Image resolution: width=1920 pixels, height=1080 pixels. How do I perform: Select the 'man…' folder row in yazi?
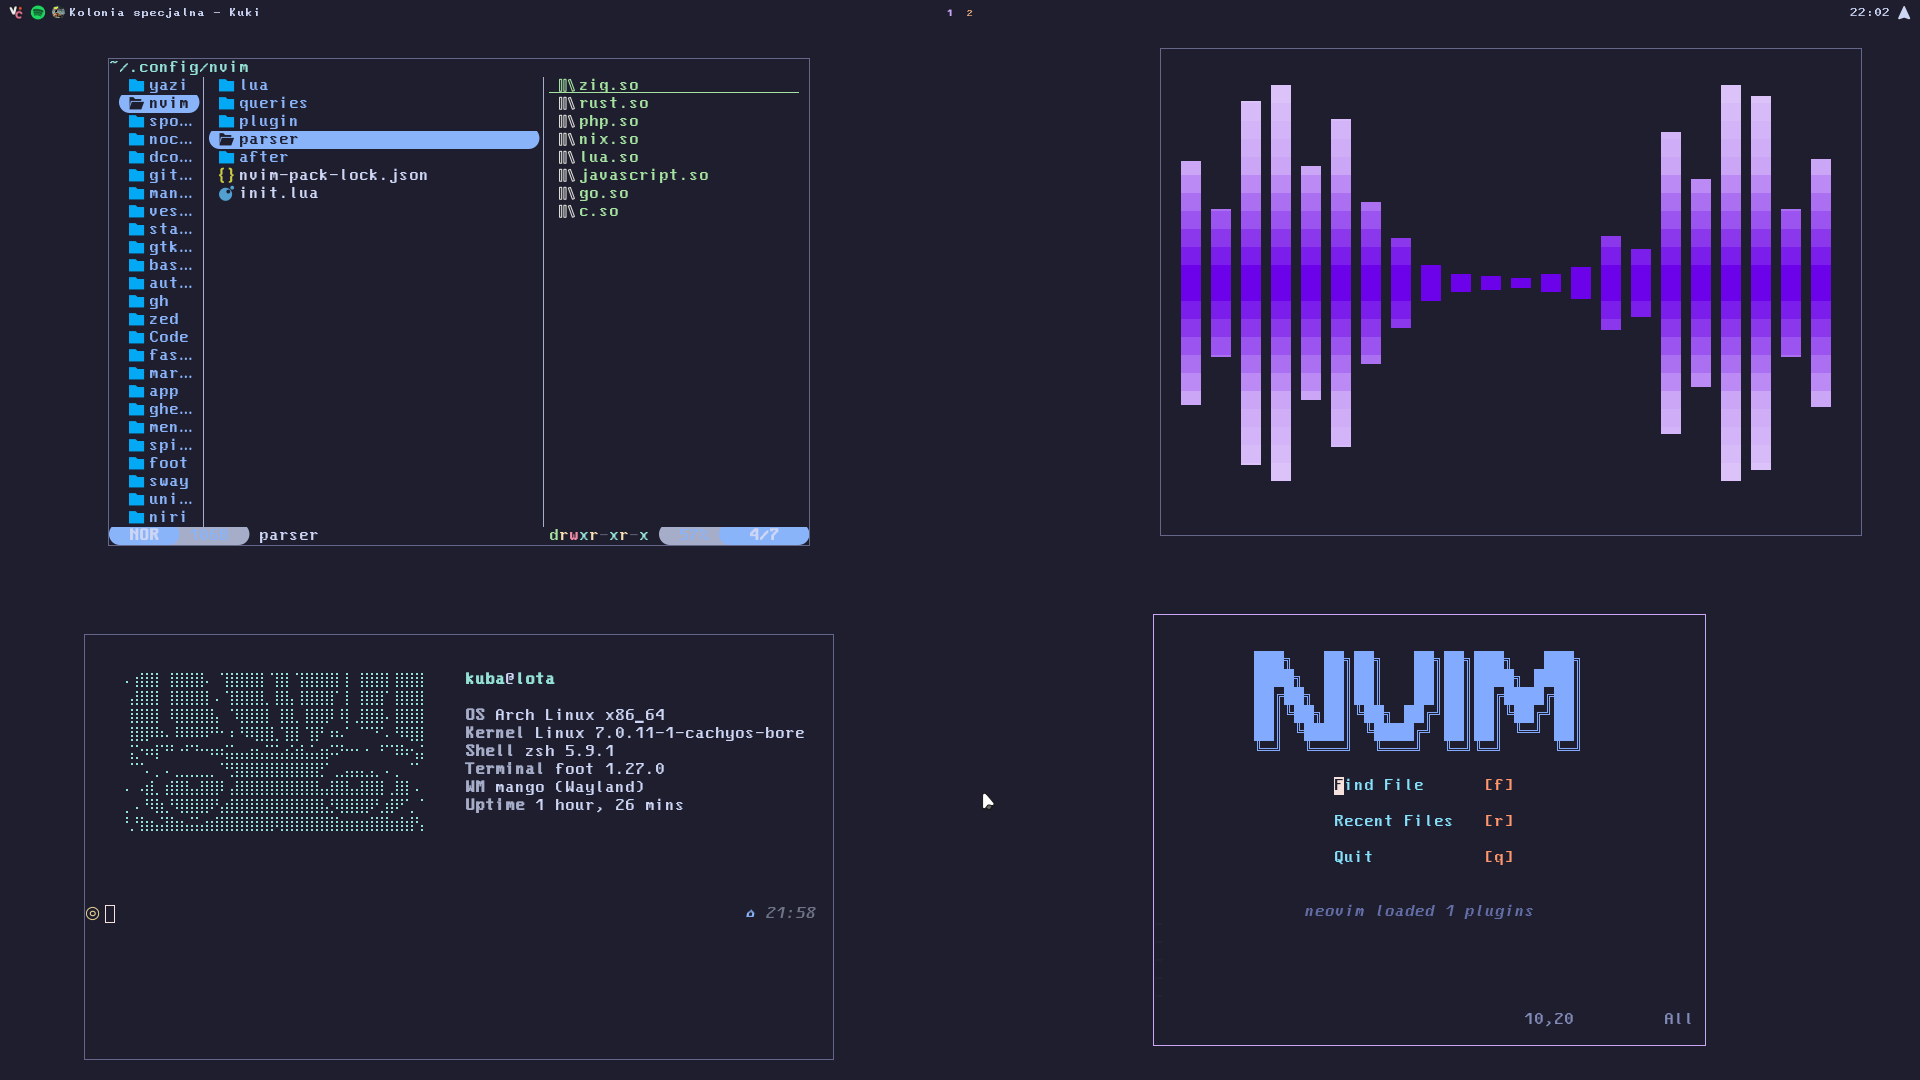pyautogui.click(x=160, y=193)
